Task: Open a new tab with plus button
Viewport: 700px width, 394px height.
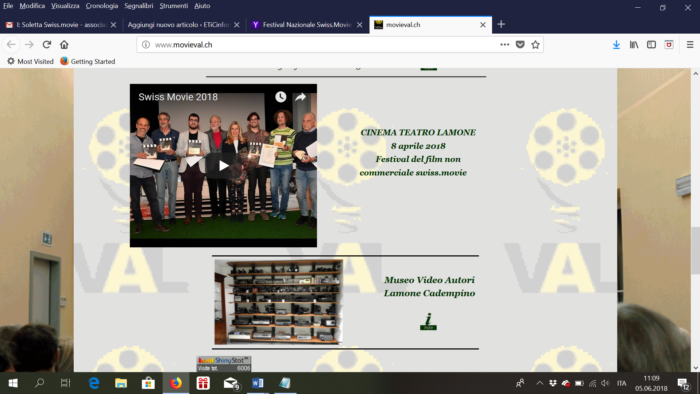Action: point(501,24)
